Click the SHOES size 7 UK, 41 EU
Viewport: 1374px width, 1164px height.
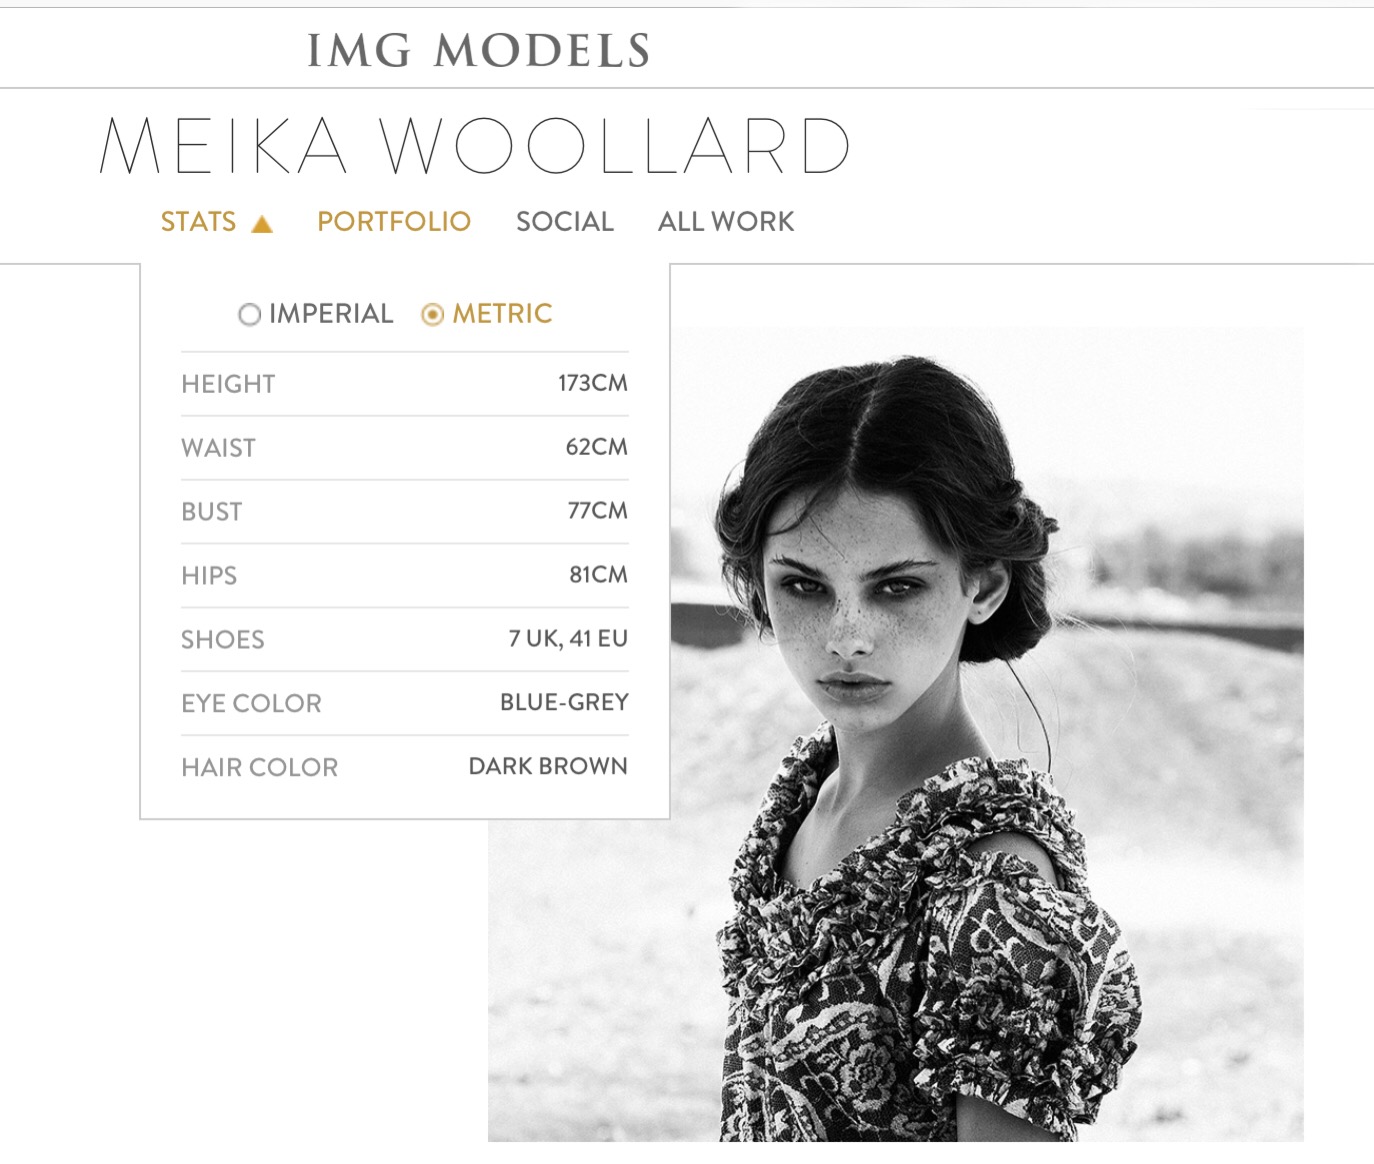point(568,639)
